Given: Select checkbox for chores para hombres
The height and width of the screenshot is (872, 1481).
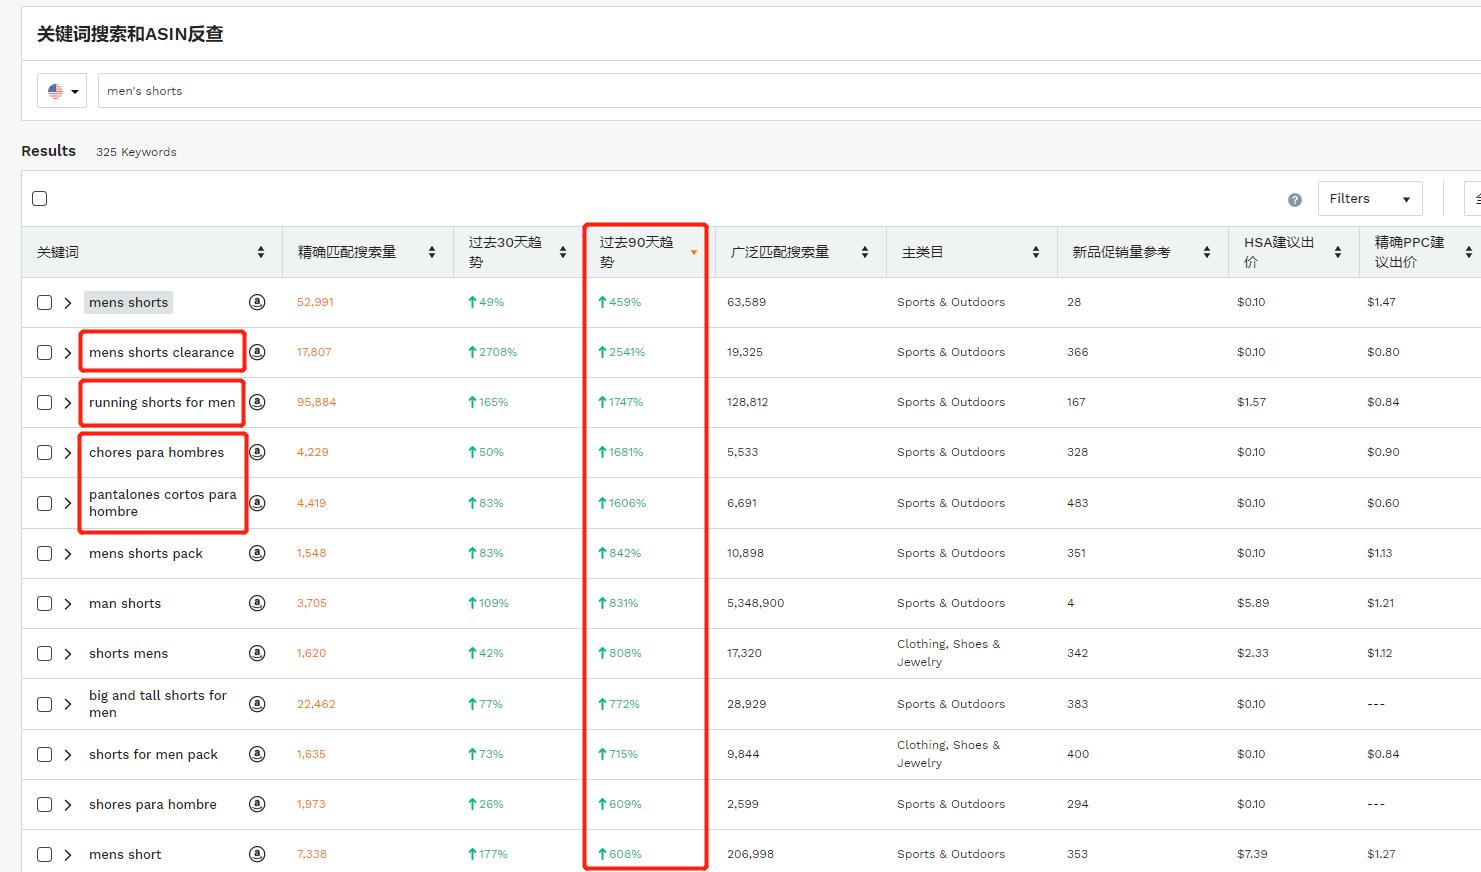Looking at the screenshot, I should coord(45,452).
